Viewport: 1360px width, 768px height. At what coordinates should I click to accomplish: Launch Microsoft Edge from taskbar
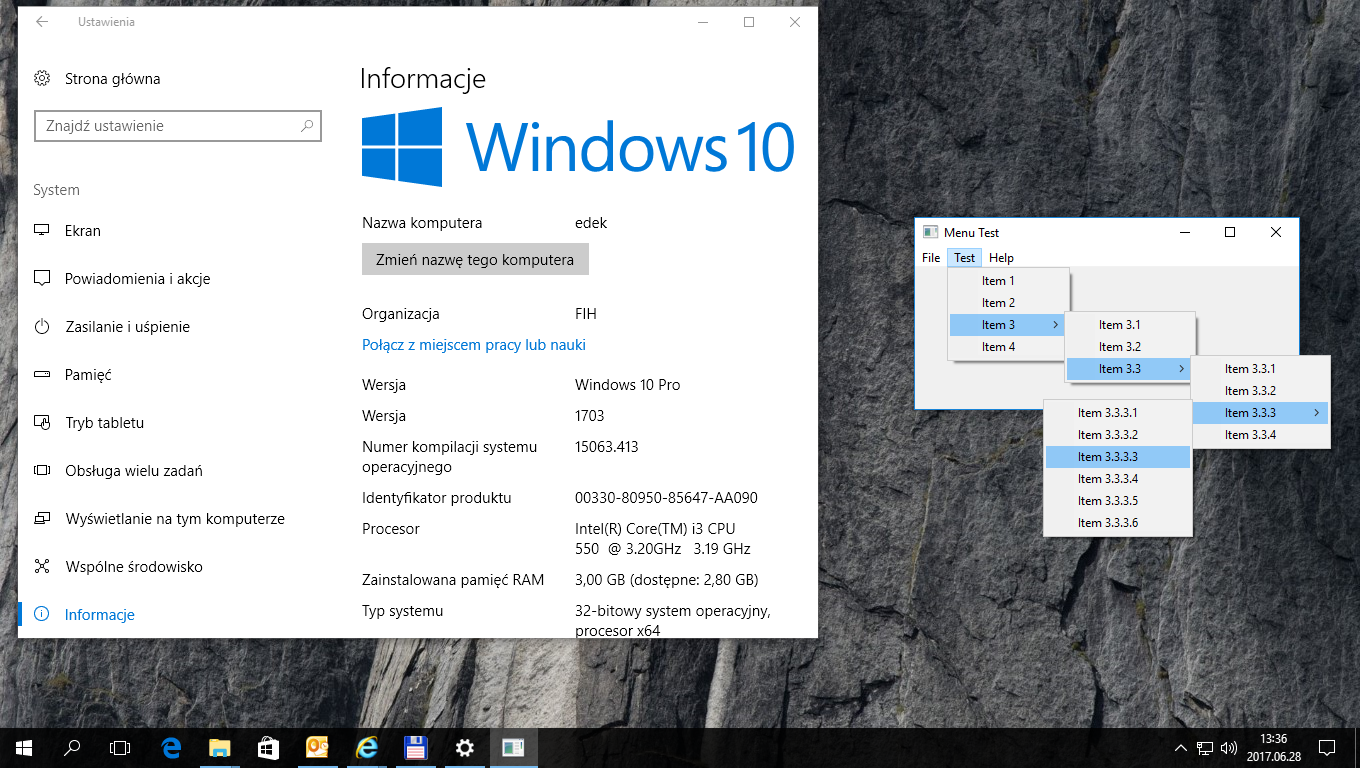[x=171, y=747]
